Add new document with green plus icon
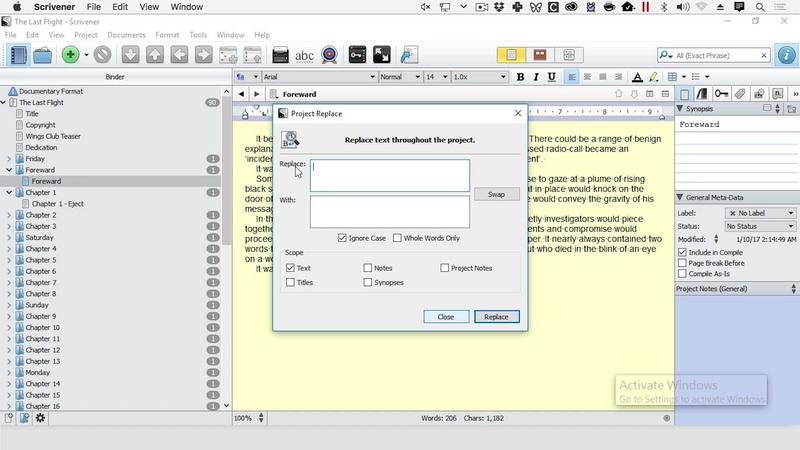 click(x=70, y=55)
